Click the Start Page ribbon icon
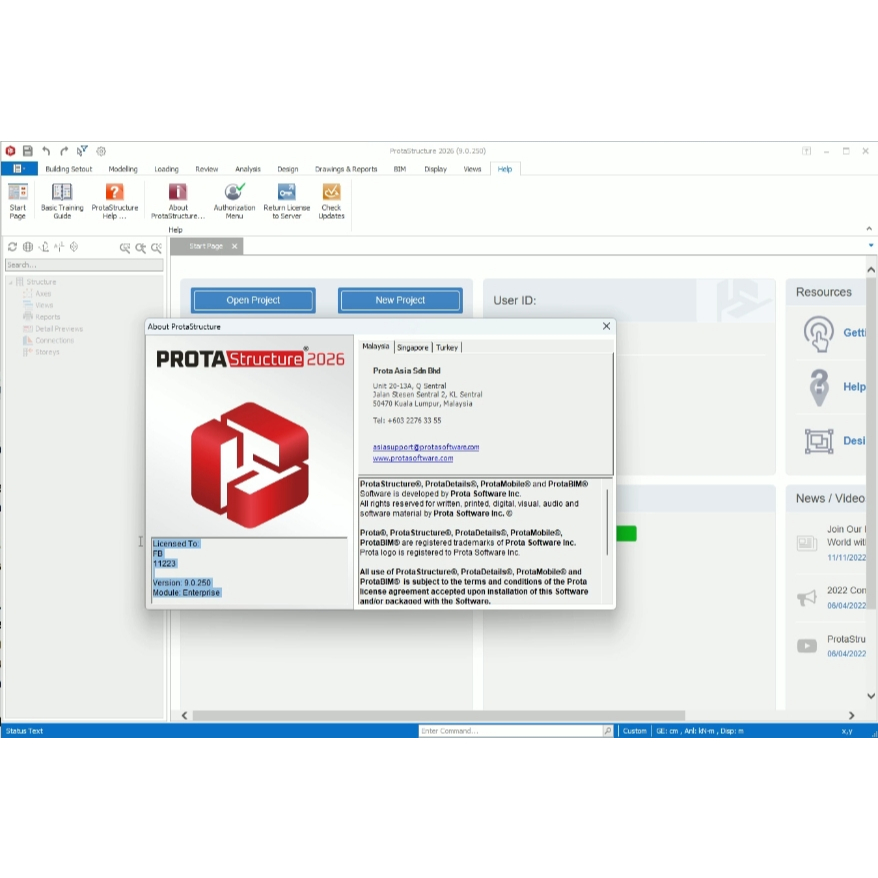The height and width of the screenshot is (878, 878). click(17, 201)
